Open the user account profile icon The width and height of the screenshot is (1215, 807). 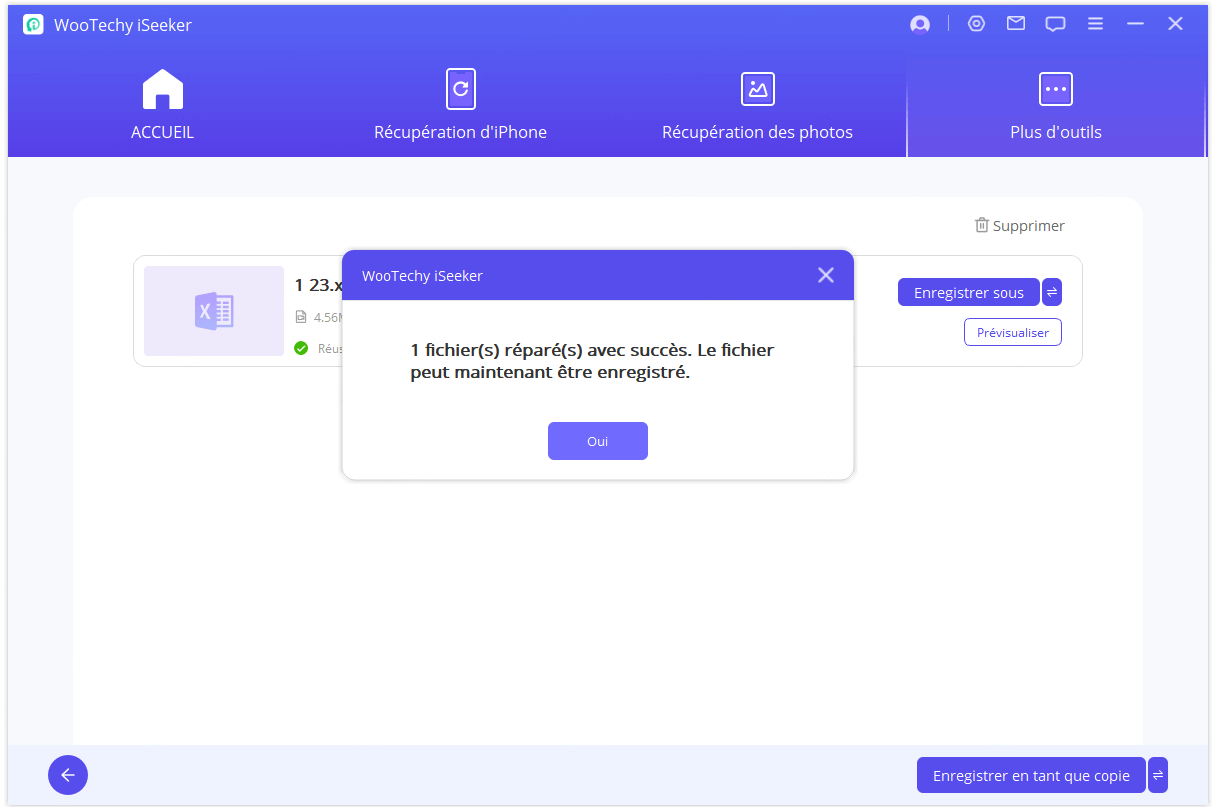(x=920, y=25)
